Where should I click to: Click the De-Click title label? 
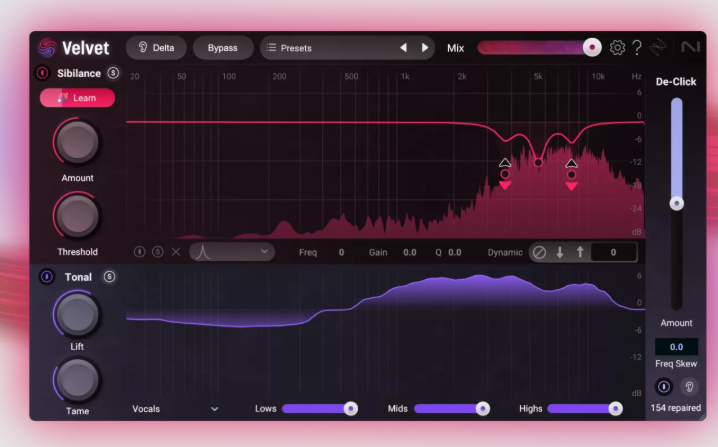pyautogui.click(x=676, y=82)
